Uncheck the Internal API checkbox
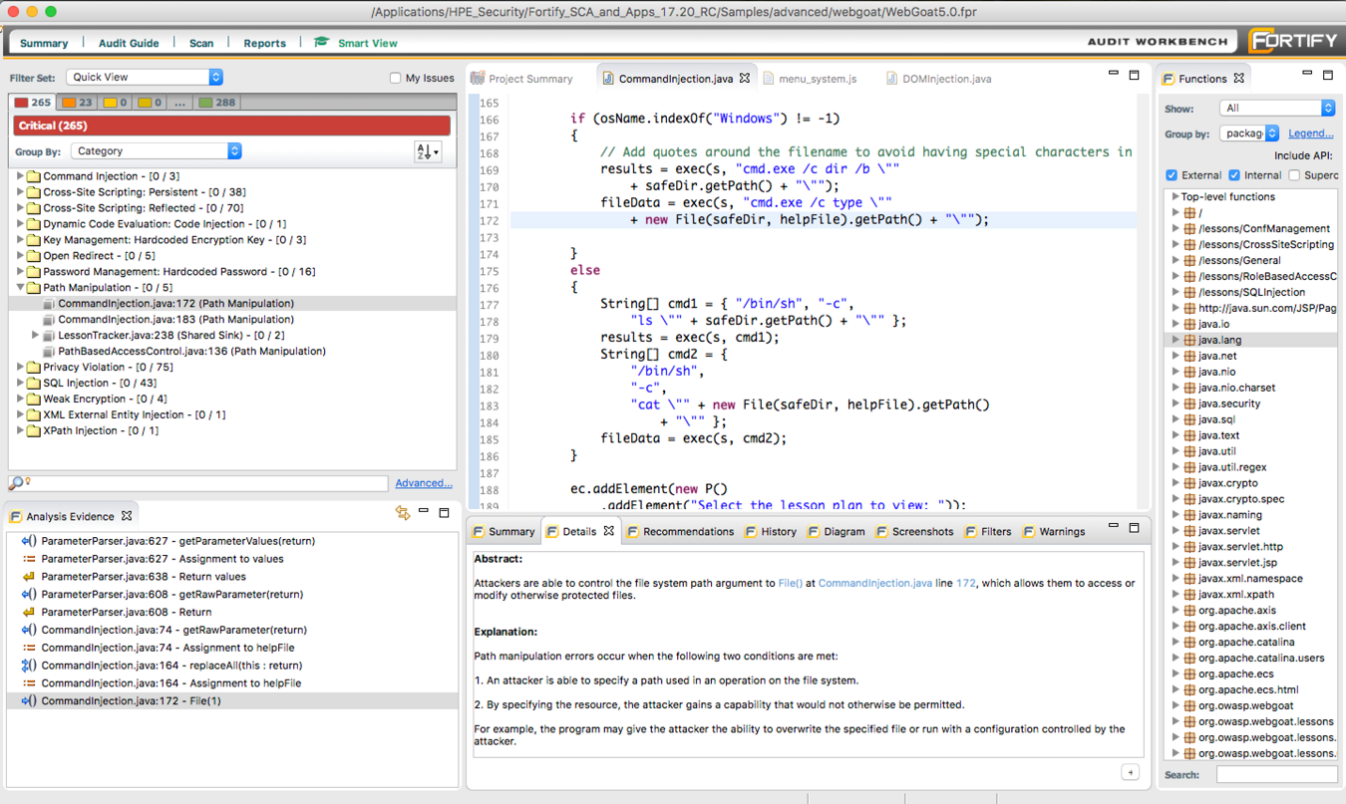 1234,176
